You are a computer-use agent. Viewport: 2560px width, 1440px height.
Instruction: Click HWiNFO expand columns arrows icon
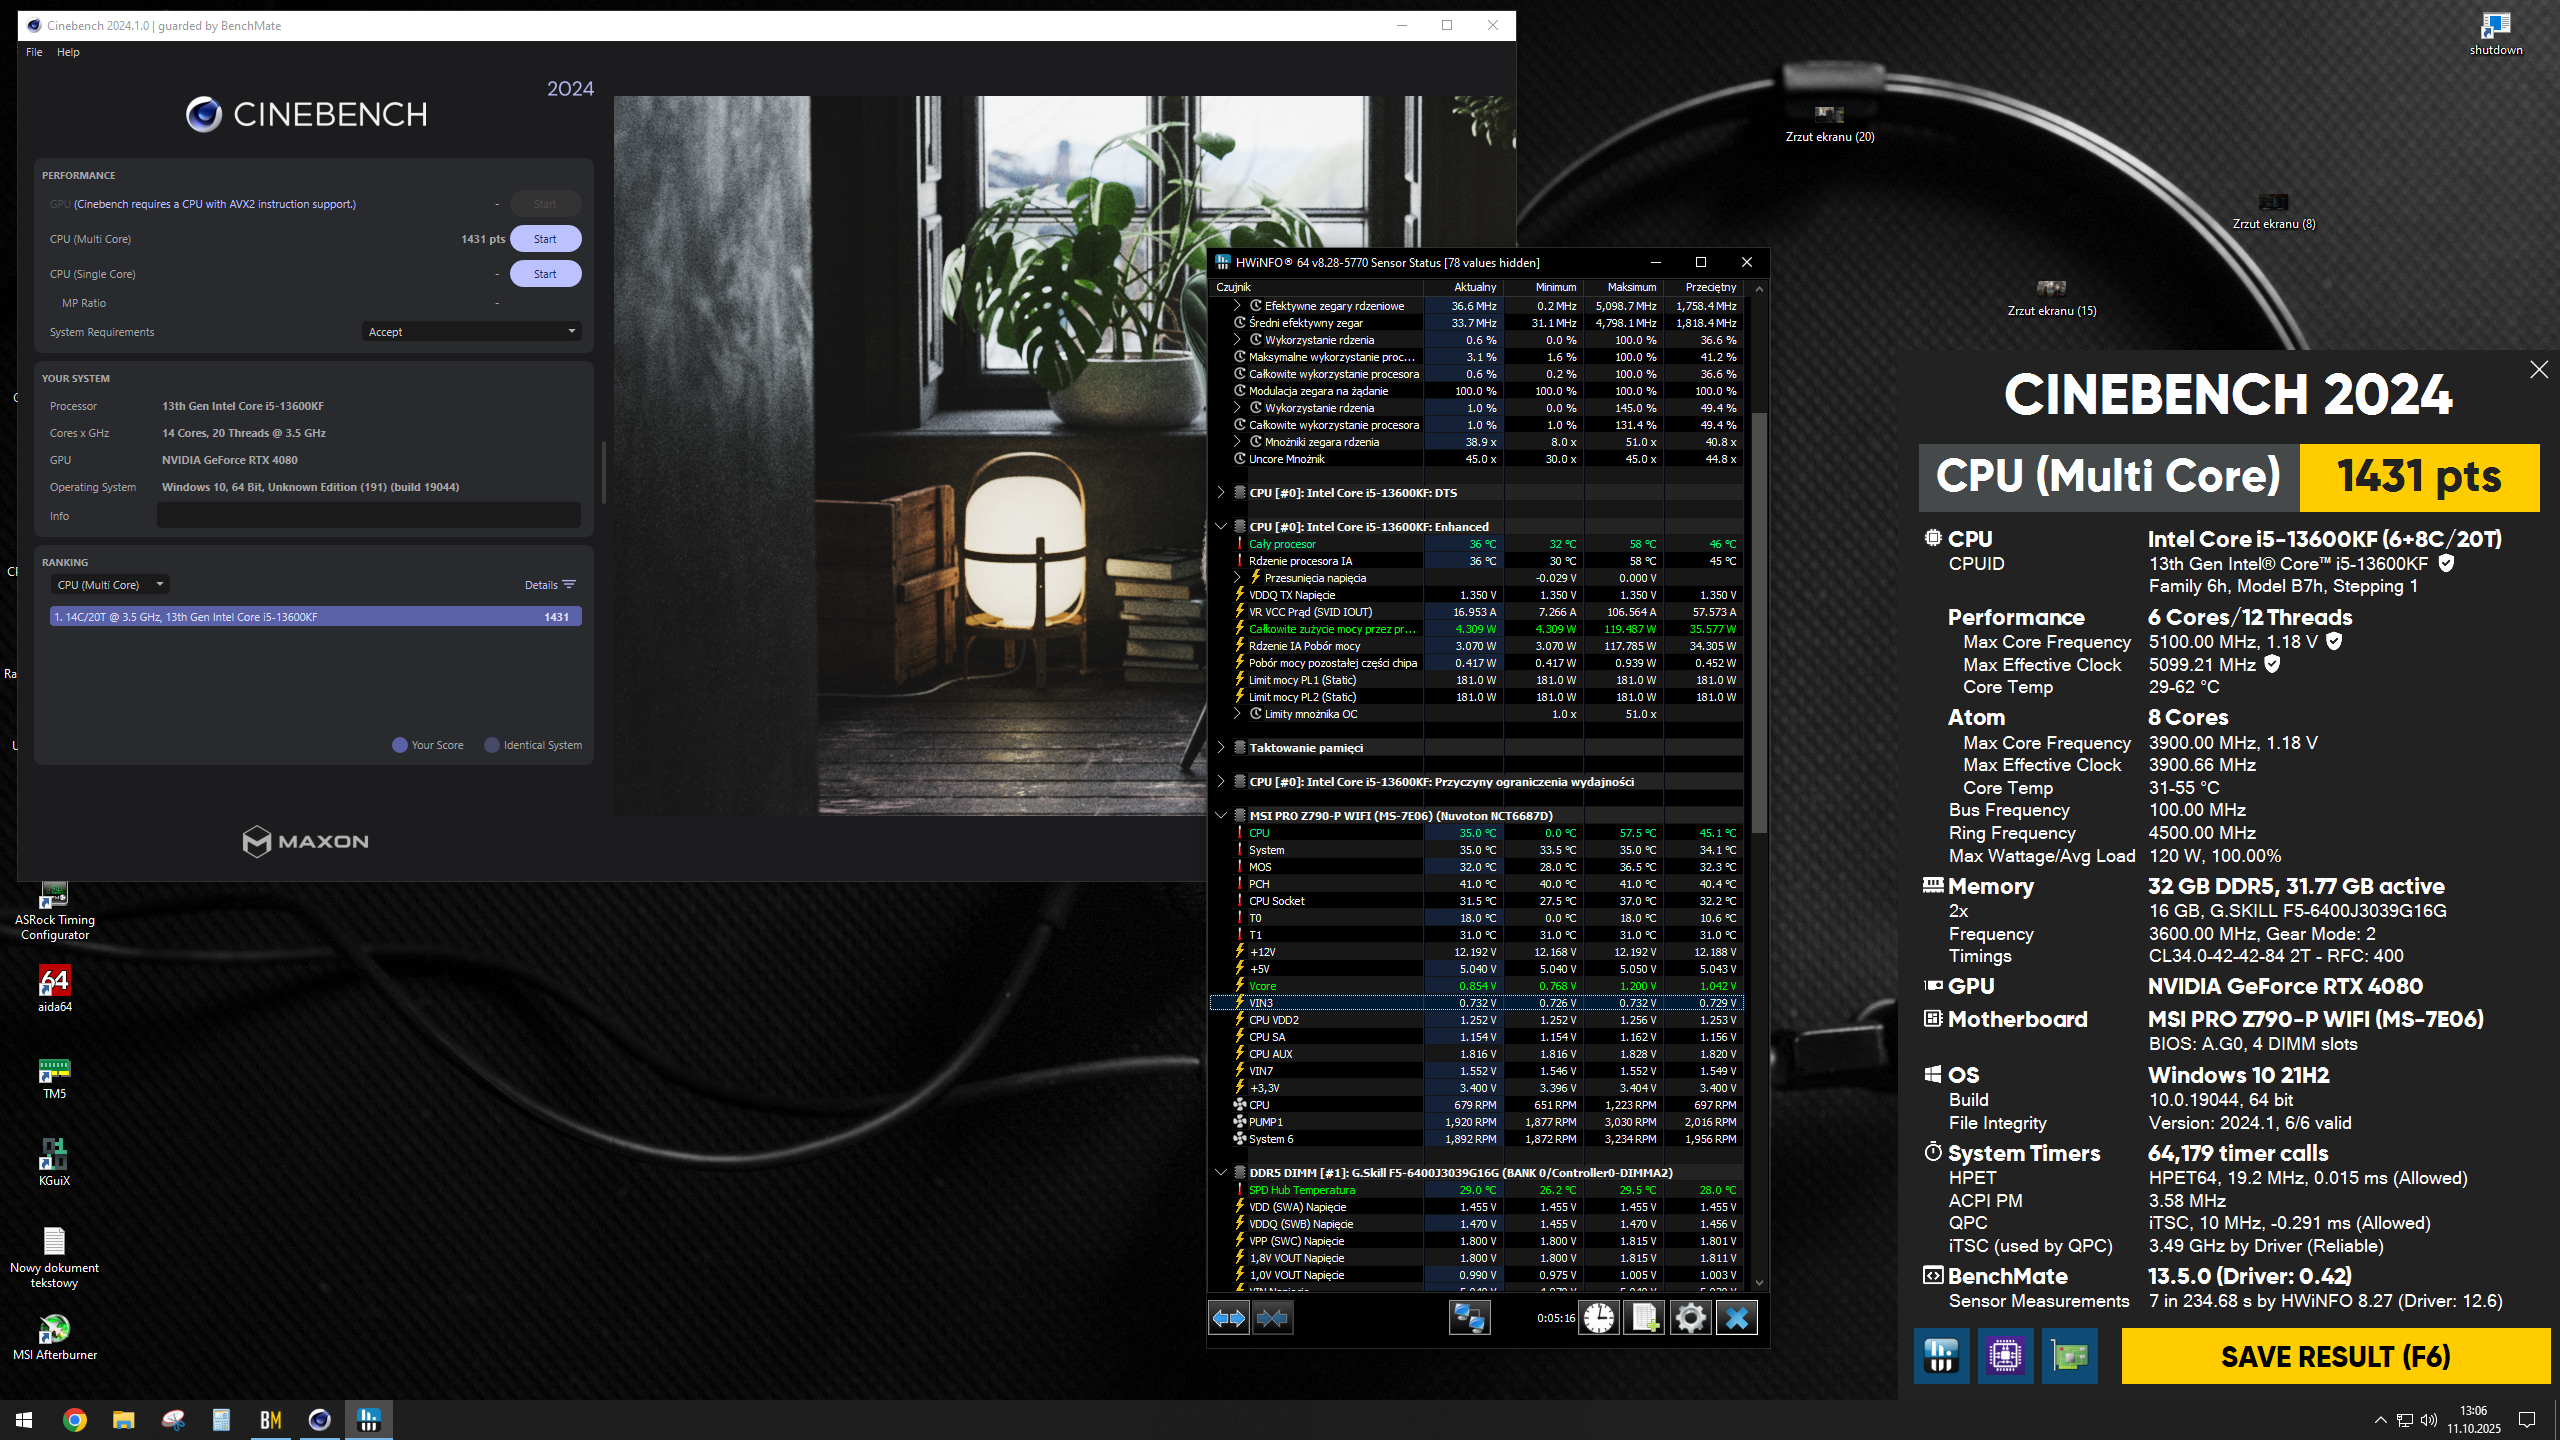[x=1229, y=1318]
